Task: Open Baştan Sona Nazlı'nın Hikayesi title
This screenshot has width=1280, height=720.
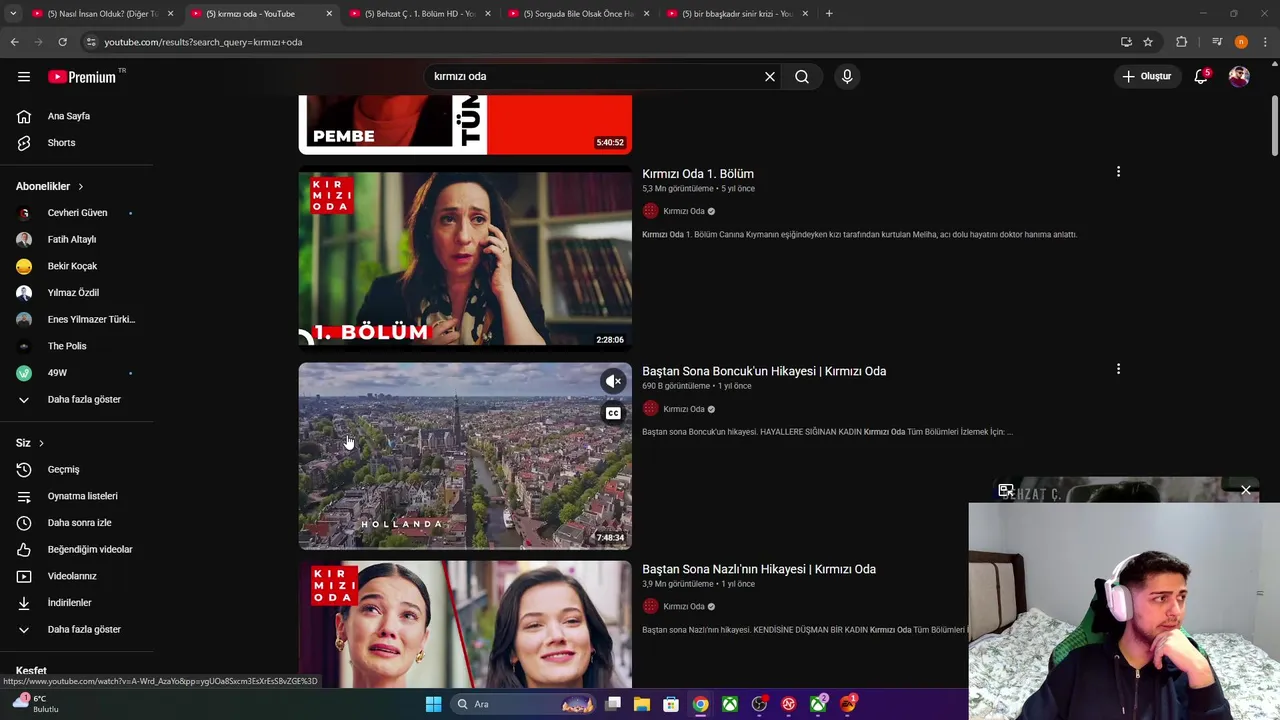Action: [x=759, y=569]
